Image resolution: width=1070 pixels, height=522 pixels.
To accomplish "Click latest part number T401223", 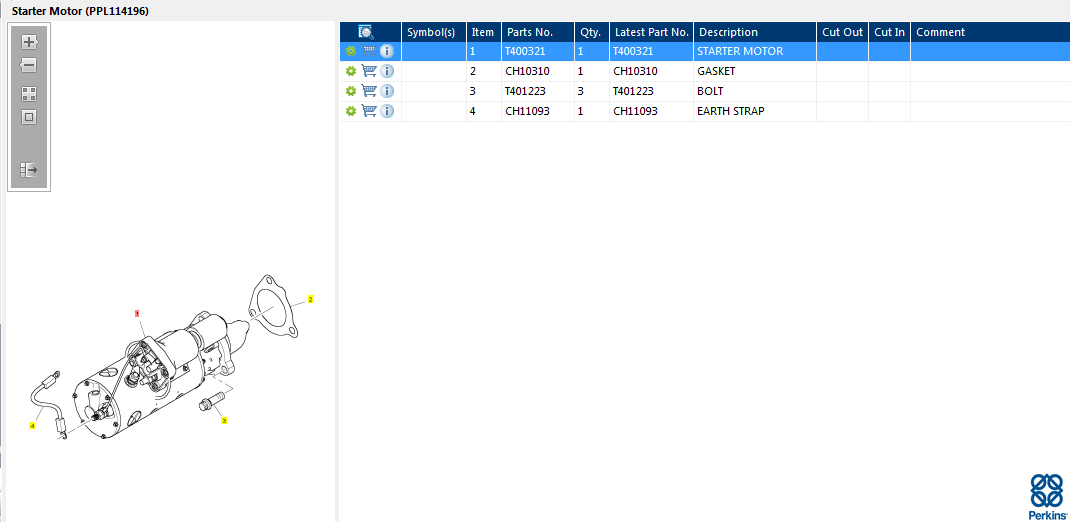I will pos(633,91).
